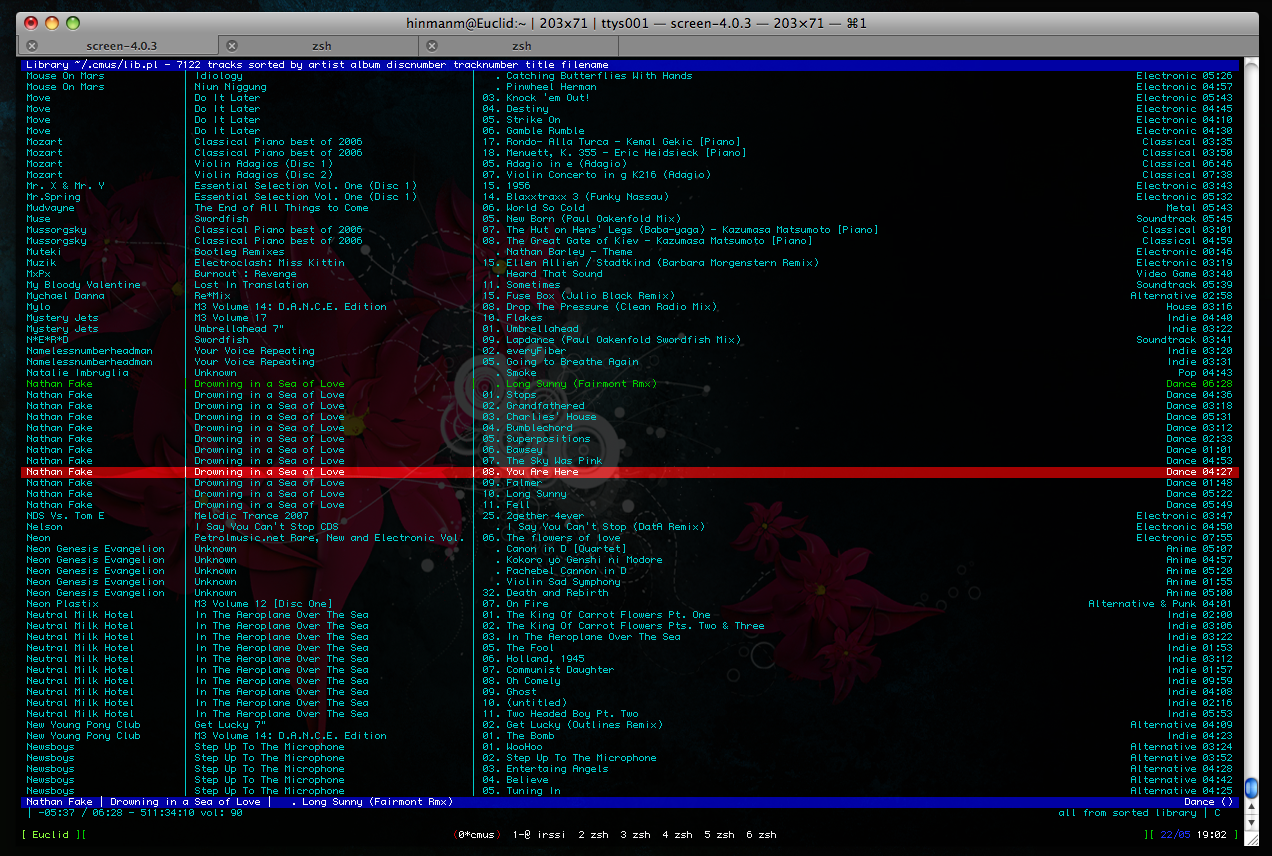Switch to the screen-4.0.3 tab
The width and height of the screenshot is (1272, 856).
121,46
